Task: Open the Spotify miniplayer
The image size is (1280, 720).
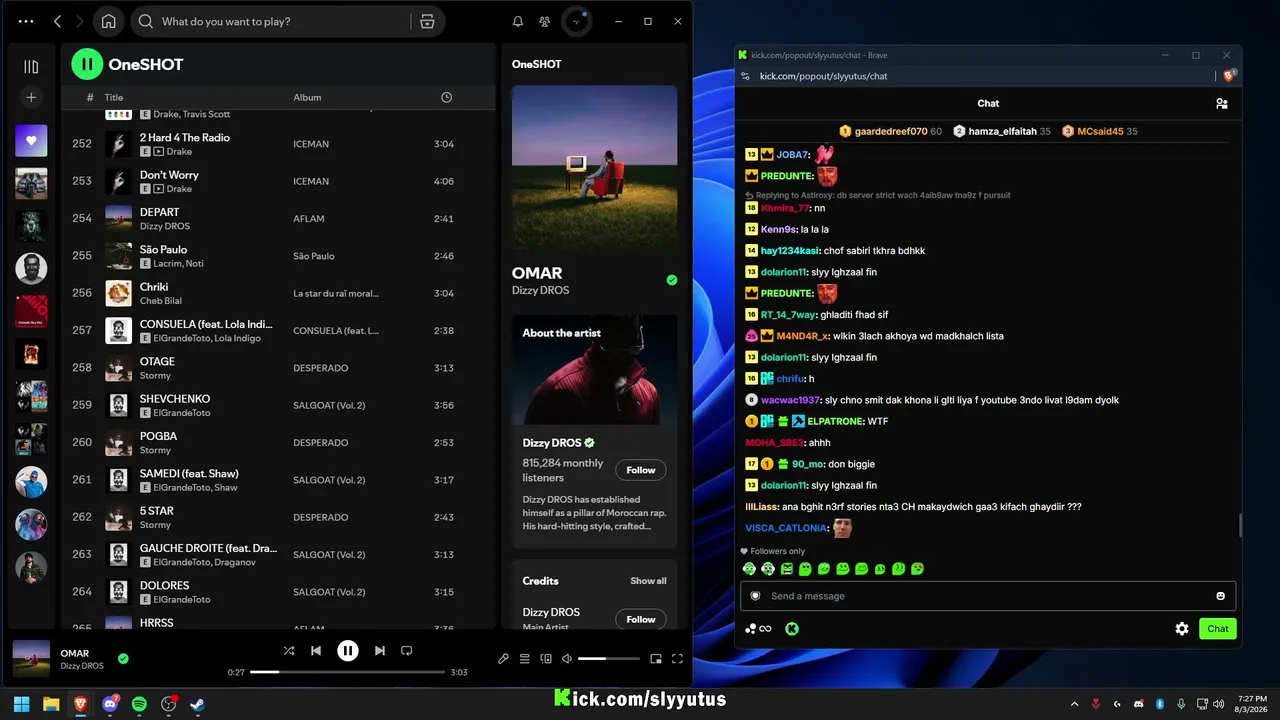Action: 656,659
